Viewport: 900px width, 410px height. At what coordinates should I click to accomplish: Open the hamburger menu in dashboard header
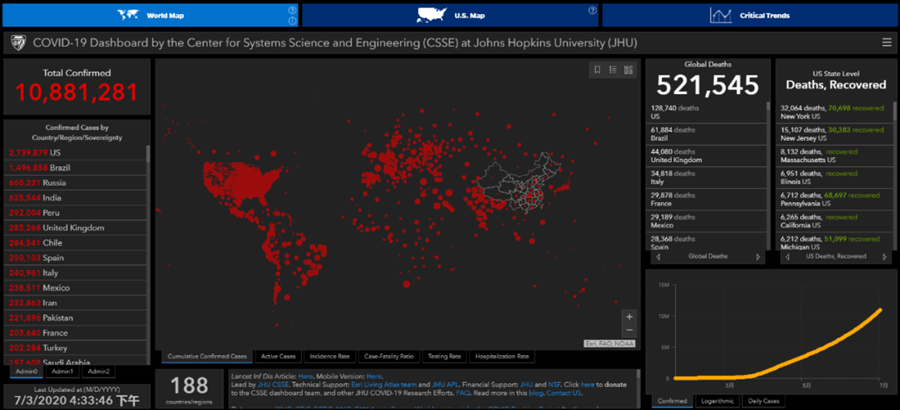[887, 42]
